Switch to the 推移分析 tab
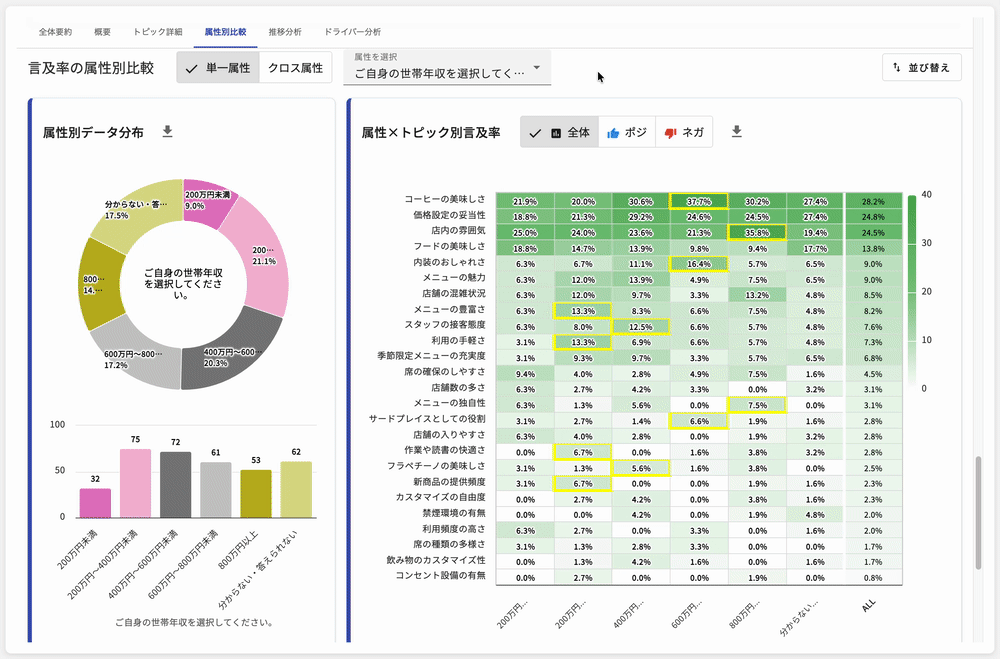1000x659 pixels. pos(285,32)
